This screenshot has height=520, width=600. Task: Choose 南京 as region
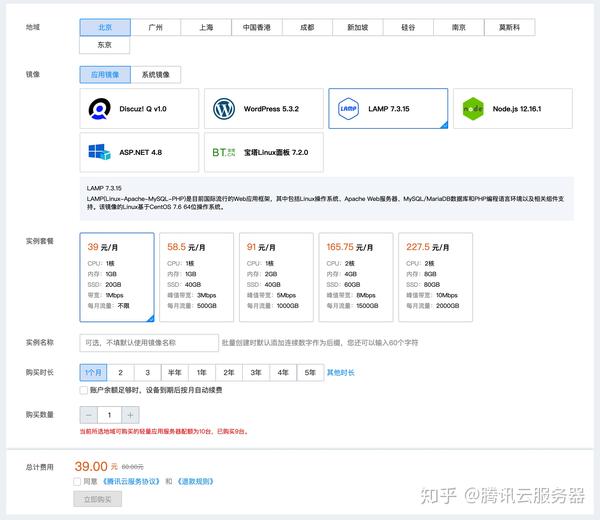click(x=458, y=27)
